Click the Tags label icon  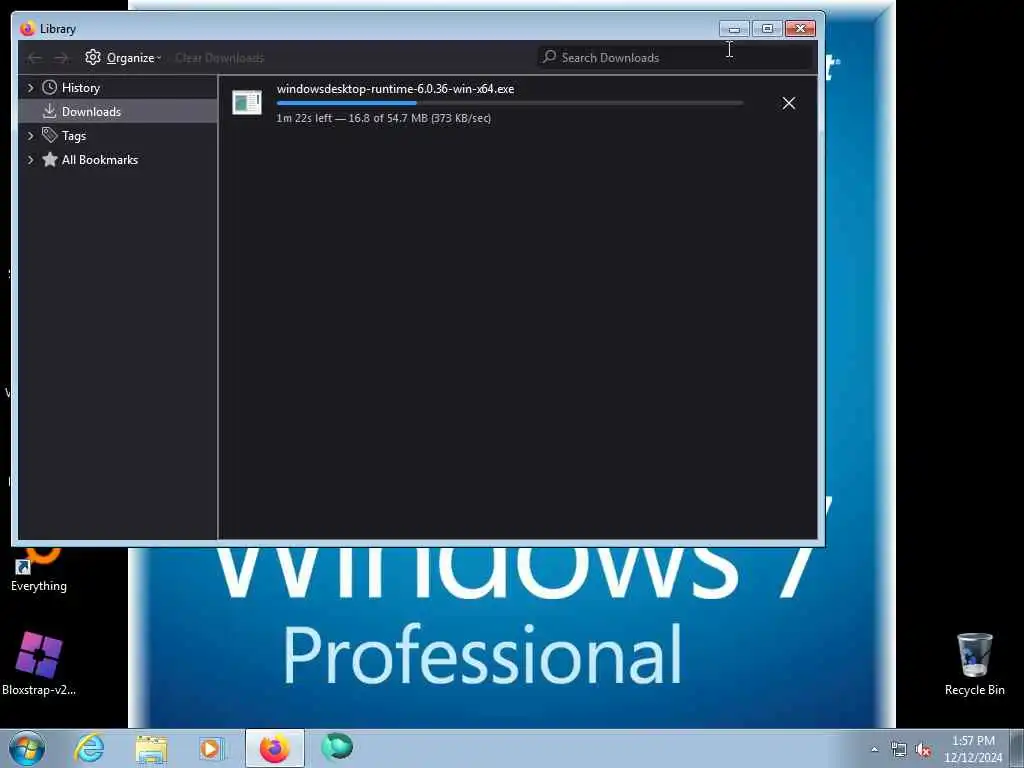[50, 135]
